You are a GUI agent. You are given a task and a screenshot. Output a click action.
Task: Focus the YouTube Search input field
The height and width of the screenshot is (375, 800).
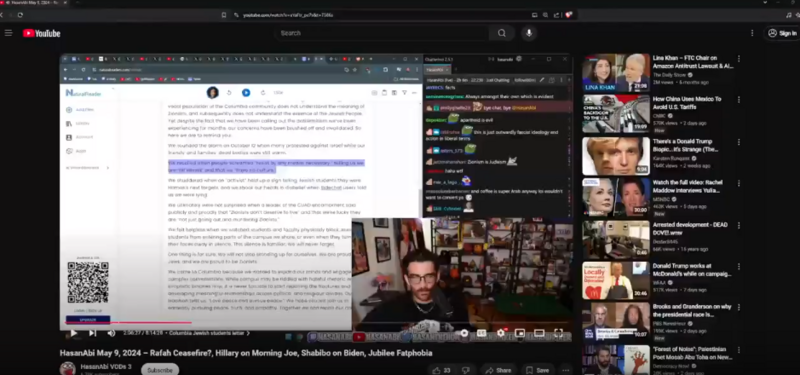tap(382, 33)
